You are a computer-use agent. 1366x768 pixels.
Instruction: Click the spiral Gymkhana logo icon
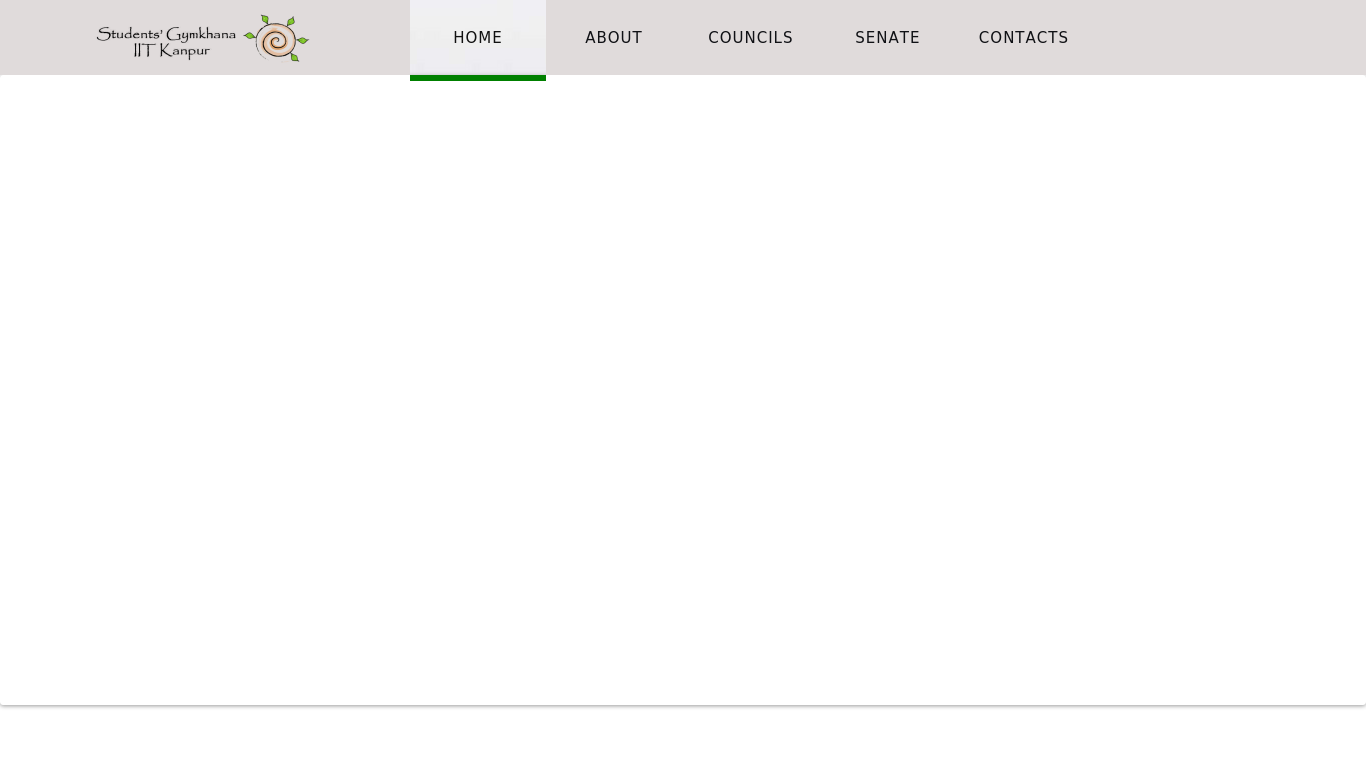(x=276, y=39)
